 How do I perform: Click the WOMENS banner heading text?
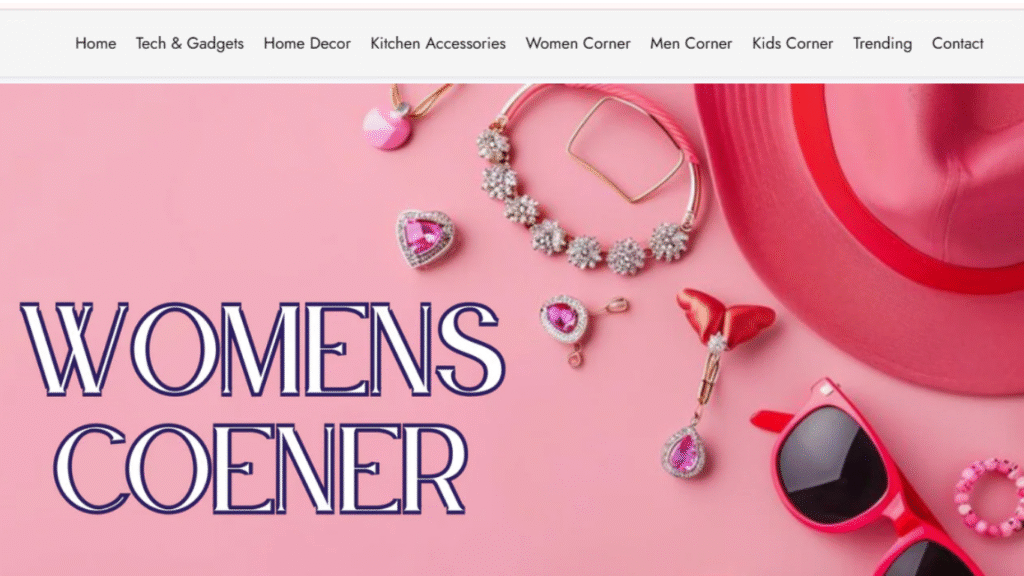click(263, 349)
